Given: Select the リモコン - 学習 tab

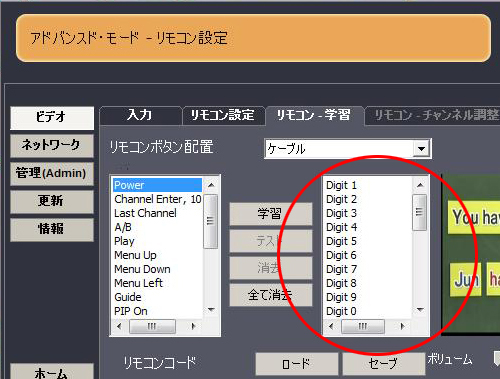Looking at the screenshot, I should [x=314, y=115].
